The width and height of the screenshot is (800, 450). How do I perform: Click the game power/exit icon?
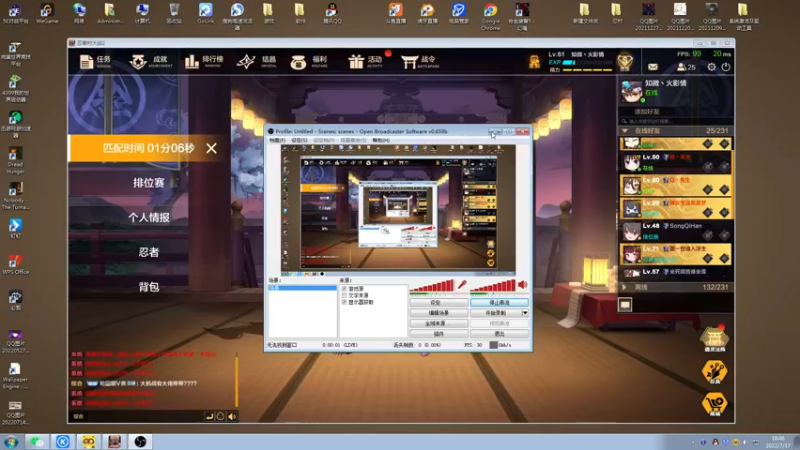(x=726, y=67)
